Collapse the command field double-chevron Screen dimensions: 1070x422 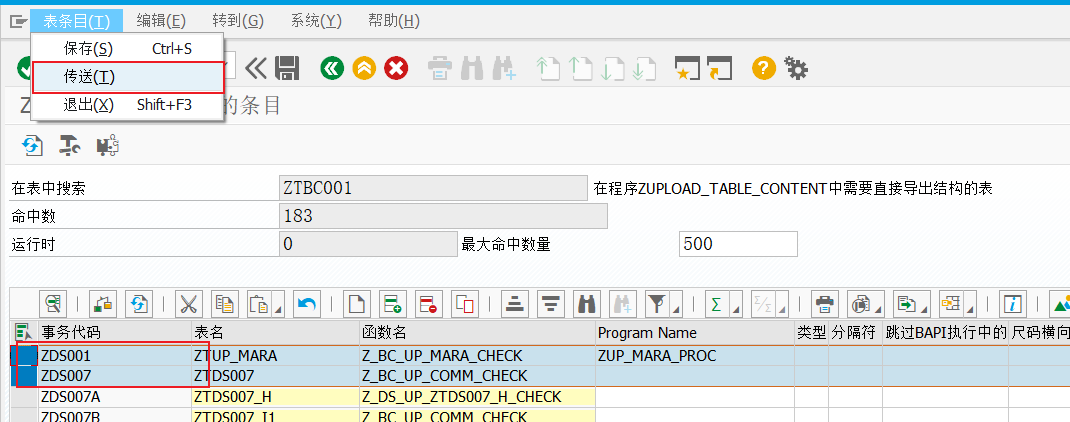click(256, 68)
